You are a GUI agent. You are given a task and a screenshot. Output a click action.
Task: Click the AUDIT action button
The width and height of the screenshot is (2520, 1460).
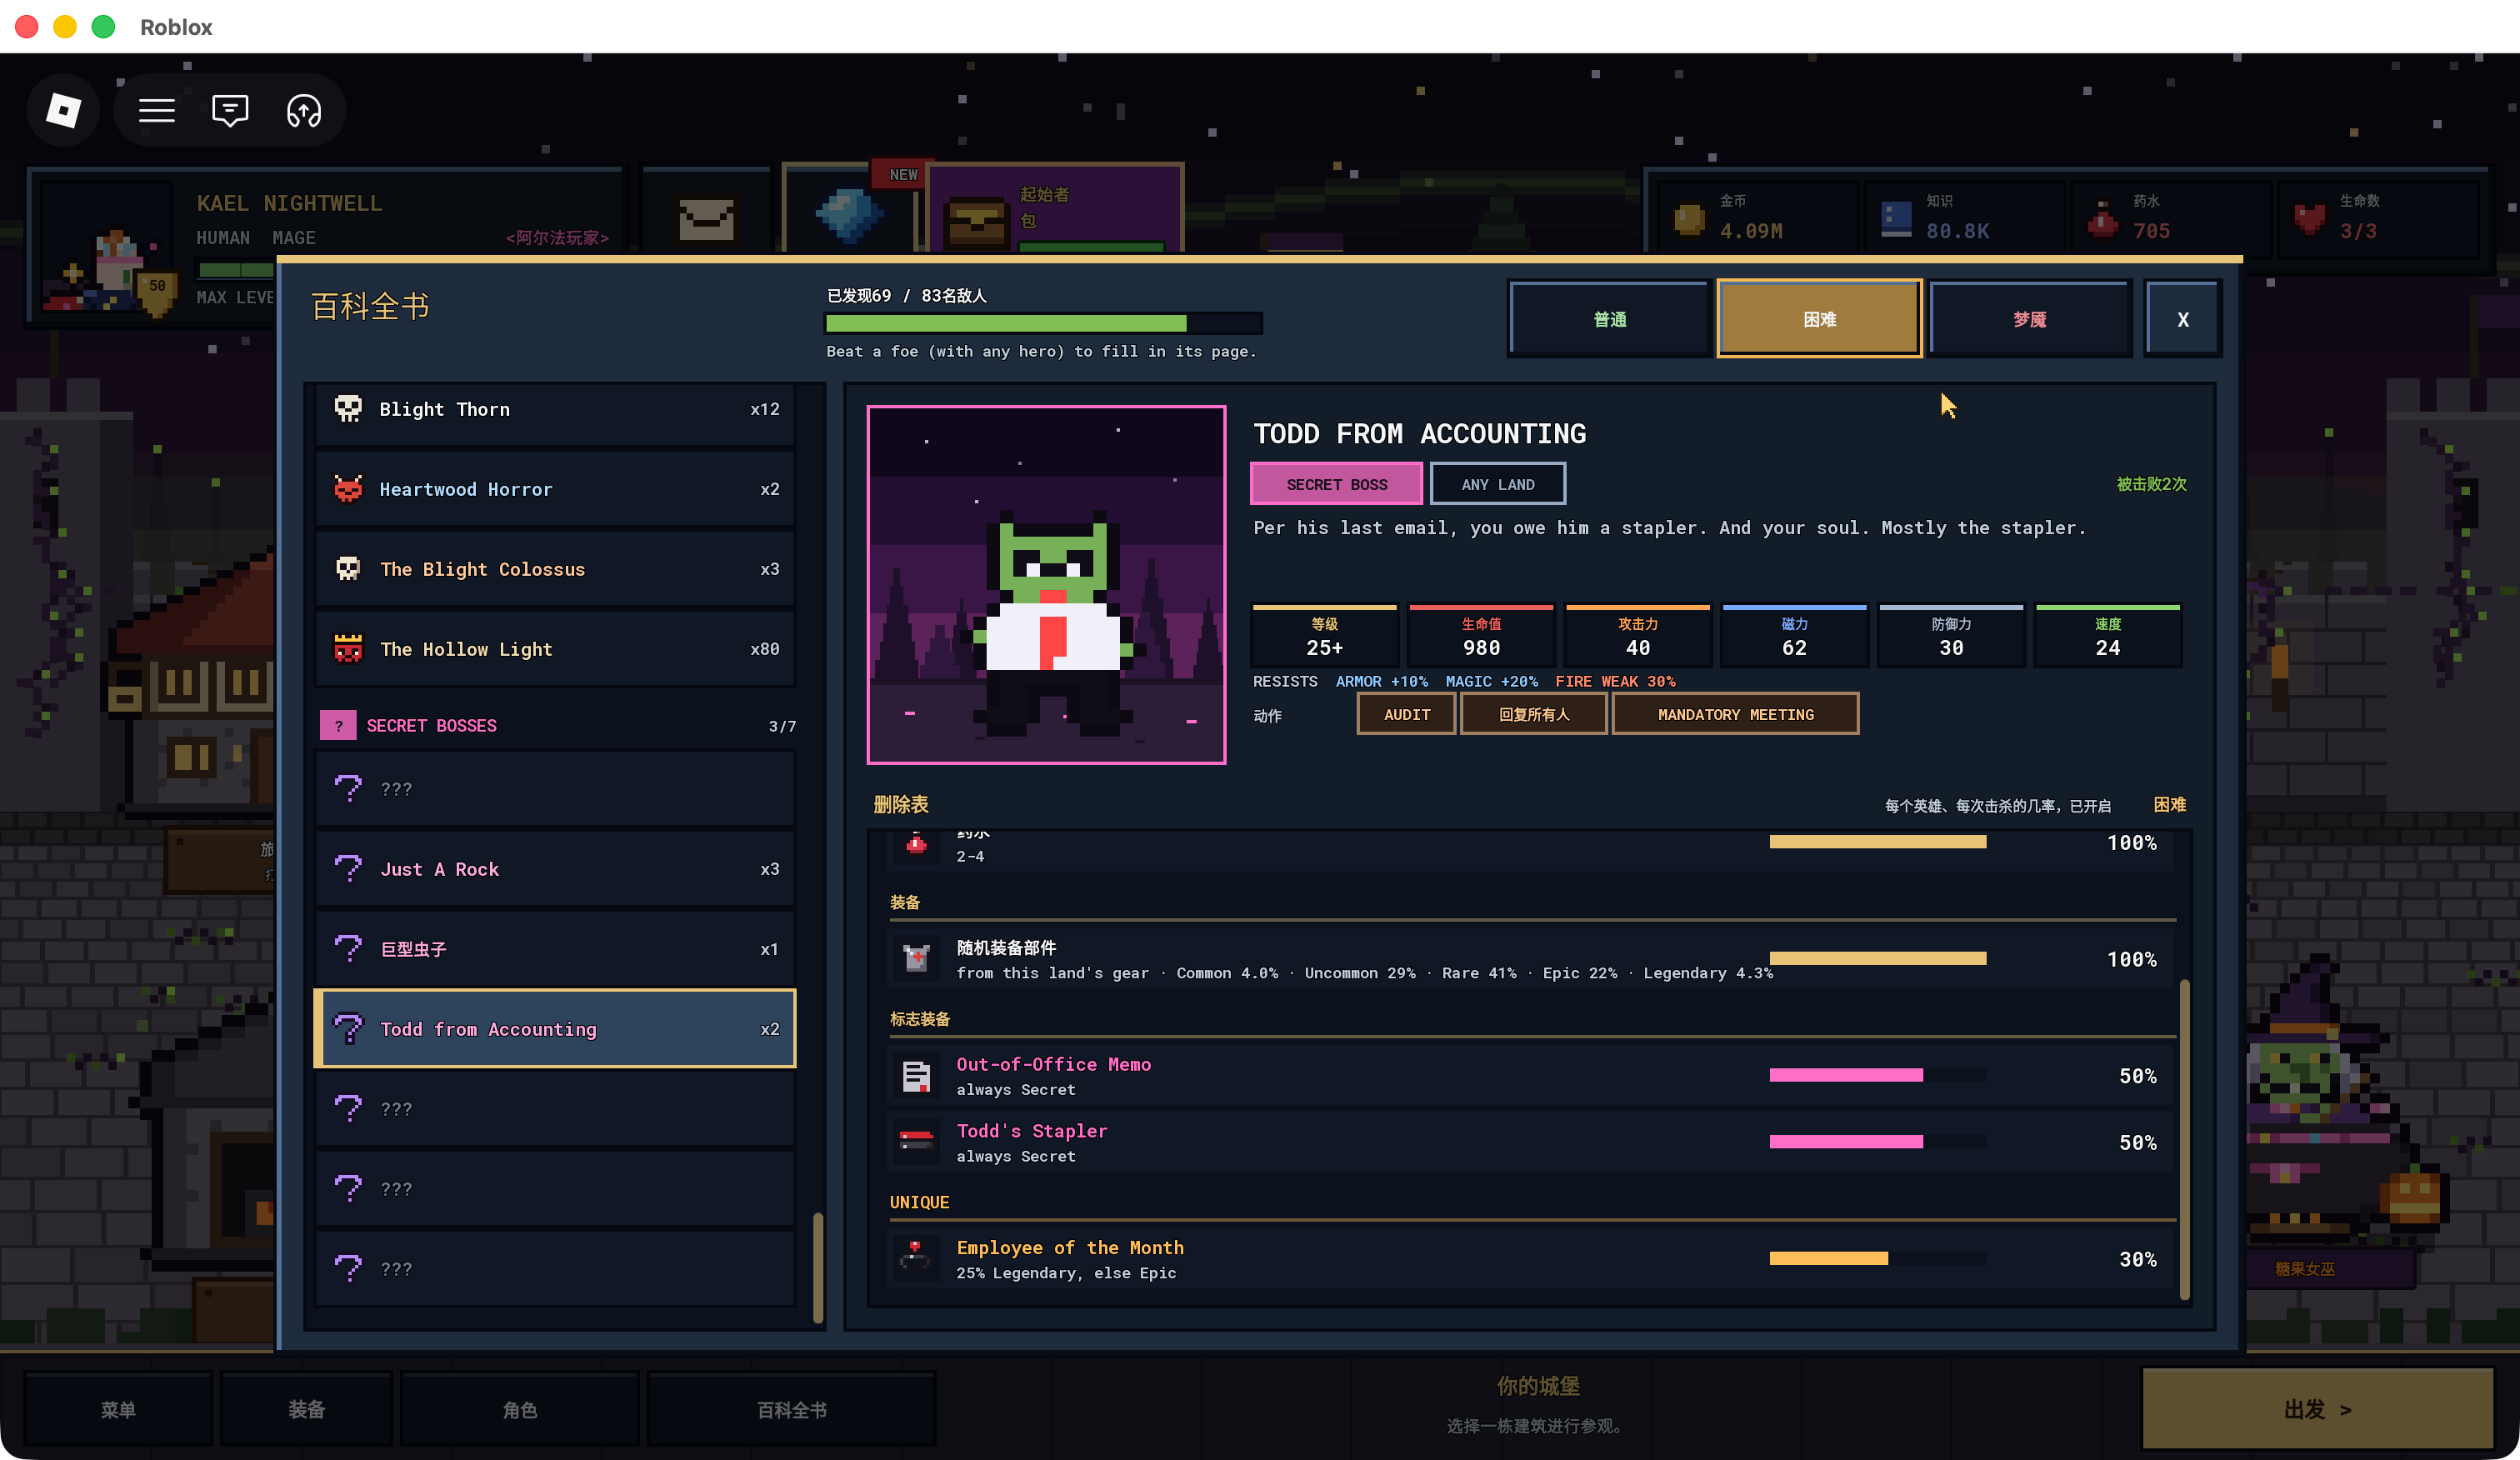point(1406,714)
